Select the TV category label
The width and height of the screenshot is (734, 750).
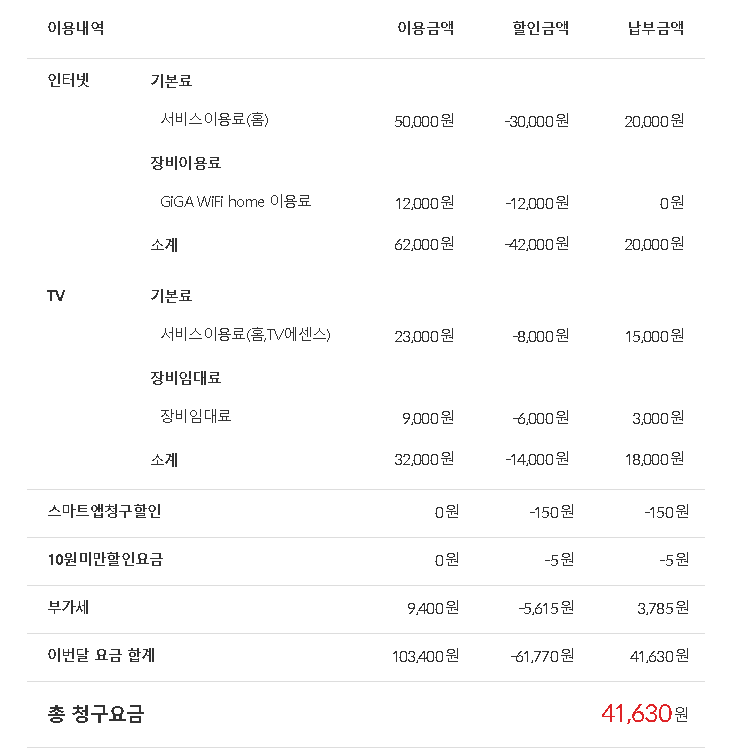pyautogui.click(x=56, y=296)
